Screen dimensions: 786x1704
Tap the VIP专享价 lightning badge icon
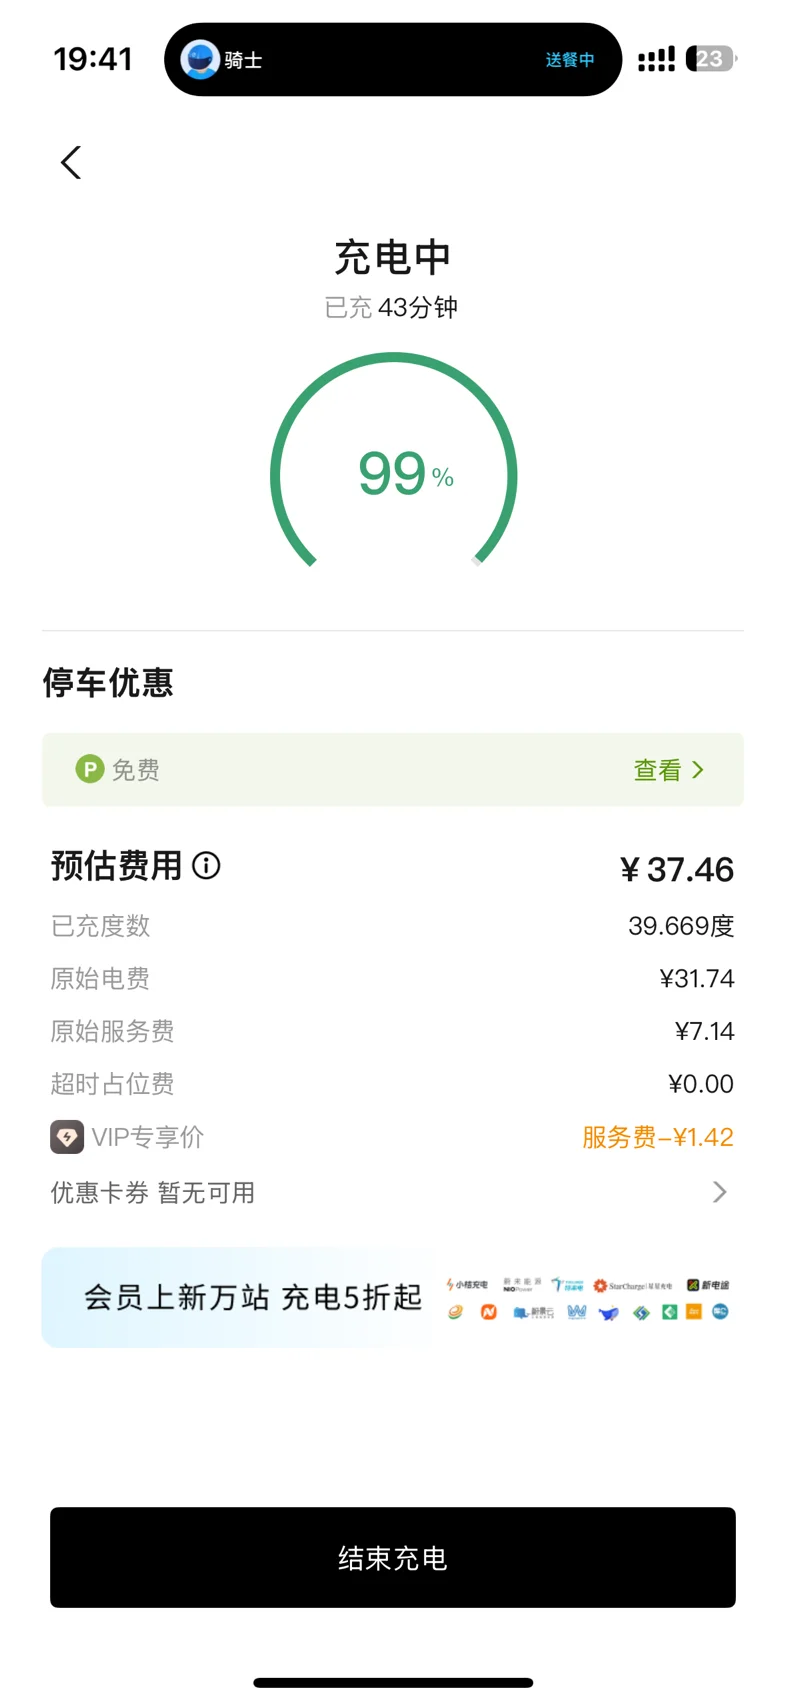click(67, 1137)
